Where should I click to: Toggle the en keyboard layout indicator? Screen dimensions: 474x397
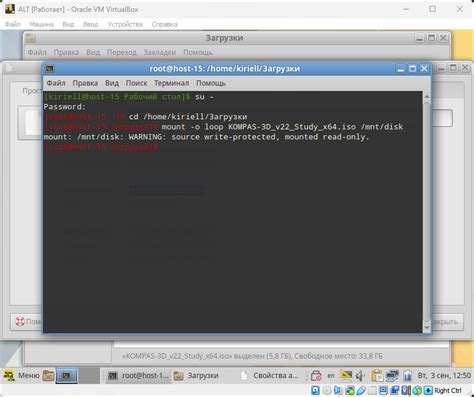(331, 376)
